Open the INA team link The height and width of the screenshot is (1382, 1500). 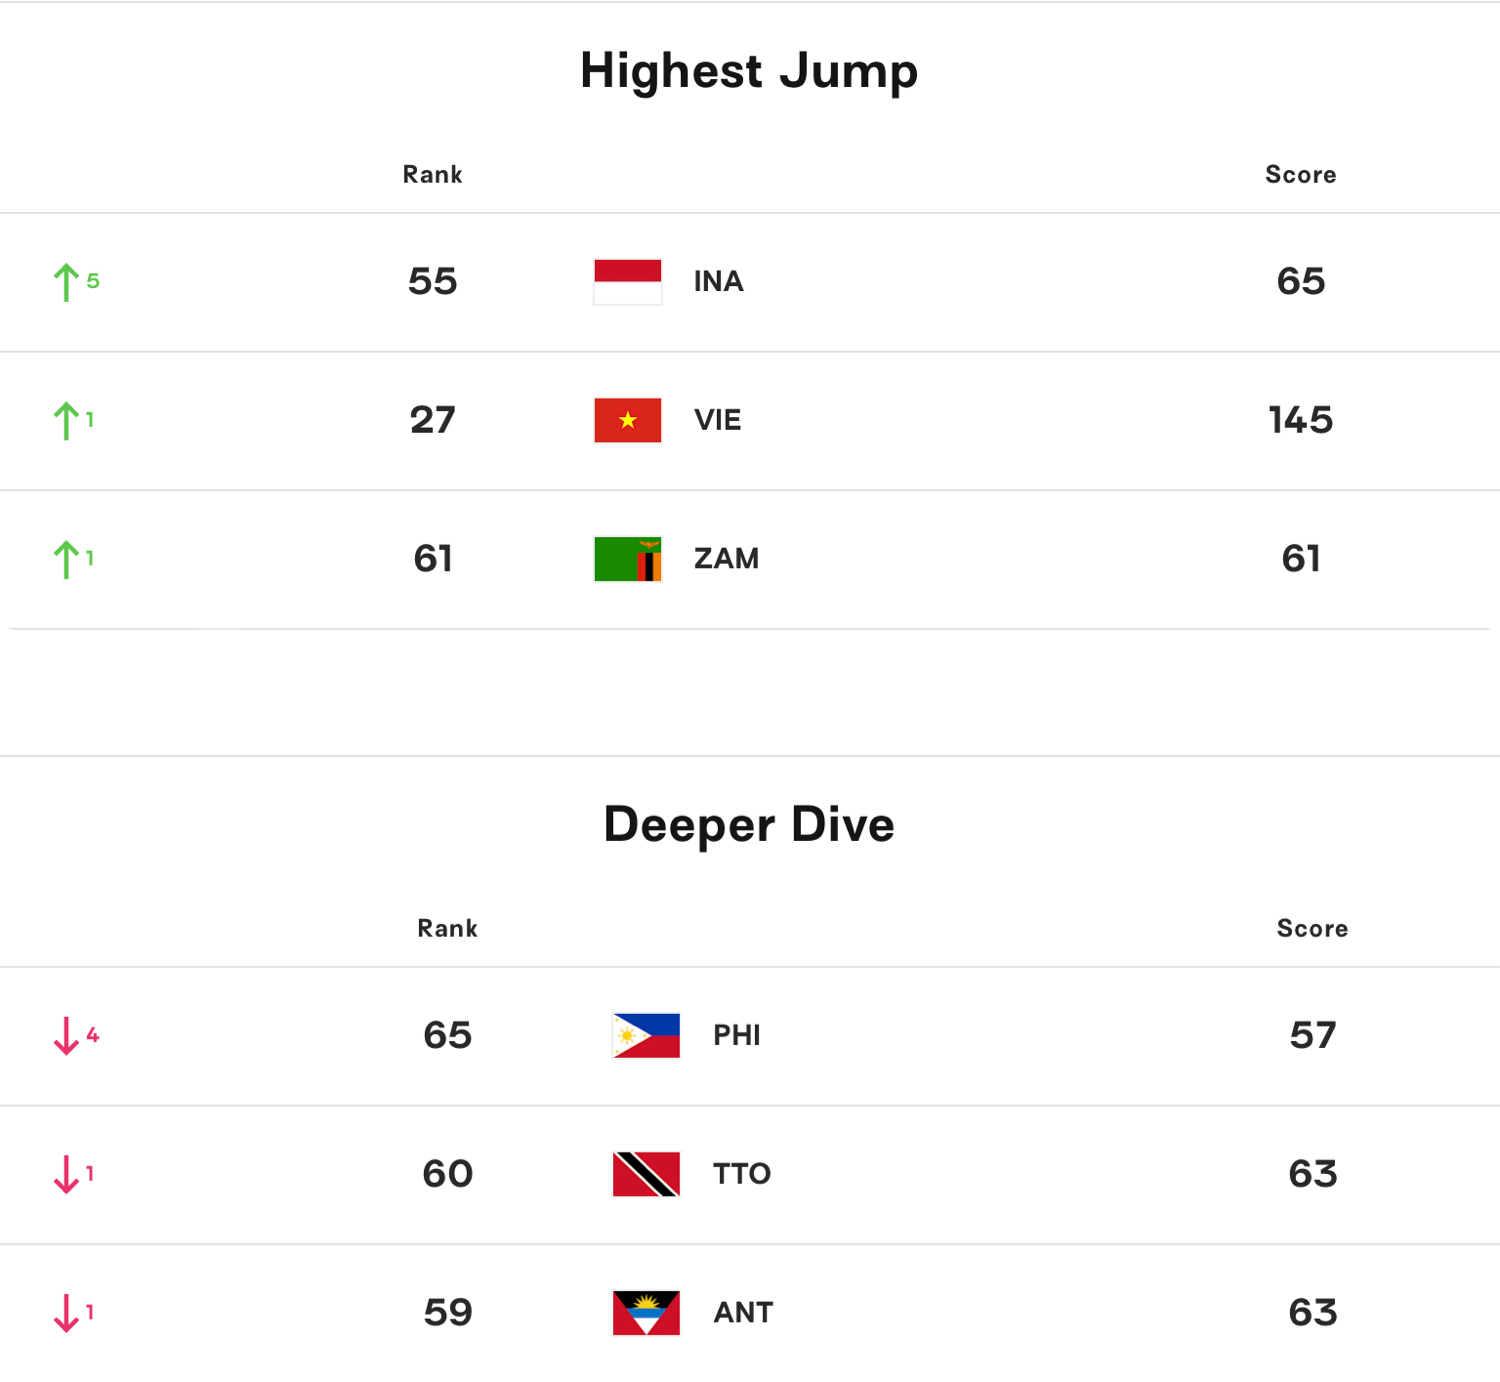tap(719, 282)
